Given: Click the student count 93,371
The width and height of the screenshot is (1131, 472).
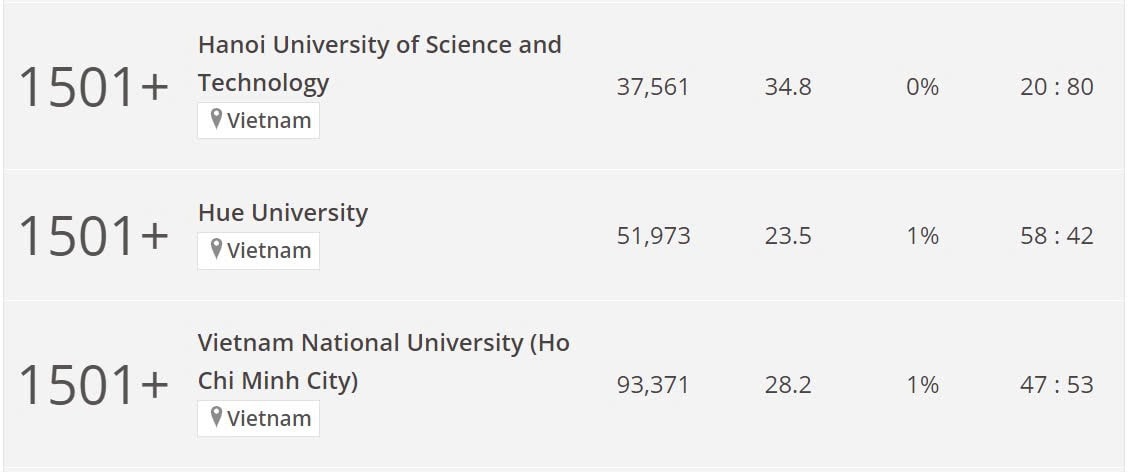Looking at the screenshot, I should tap(653, 385).
